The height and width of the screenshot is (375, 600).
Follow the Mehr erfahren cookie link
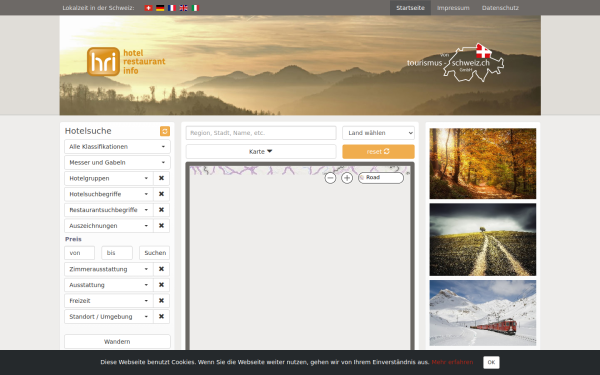pos(452,362)
